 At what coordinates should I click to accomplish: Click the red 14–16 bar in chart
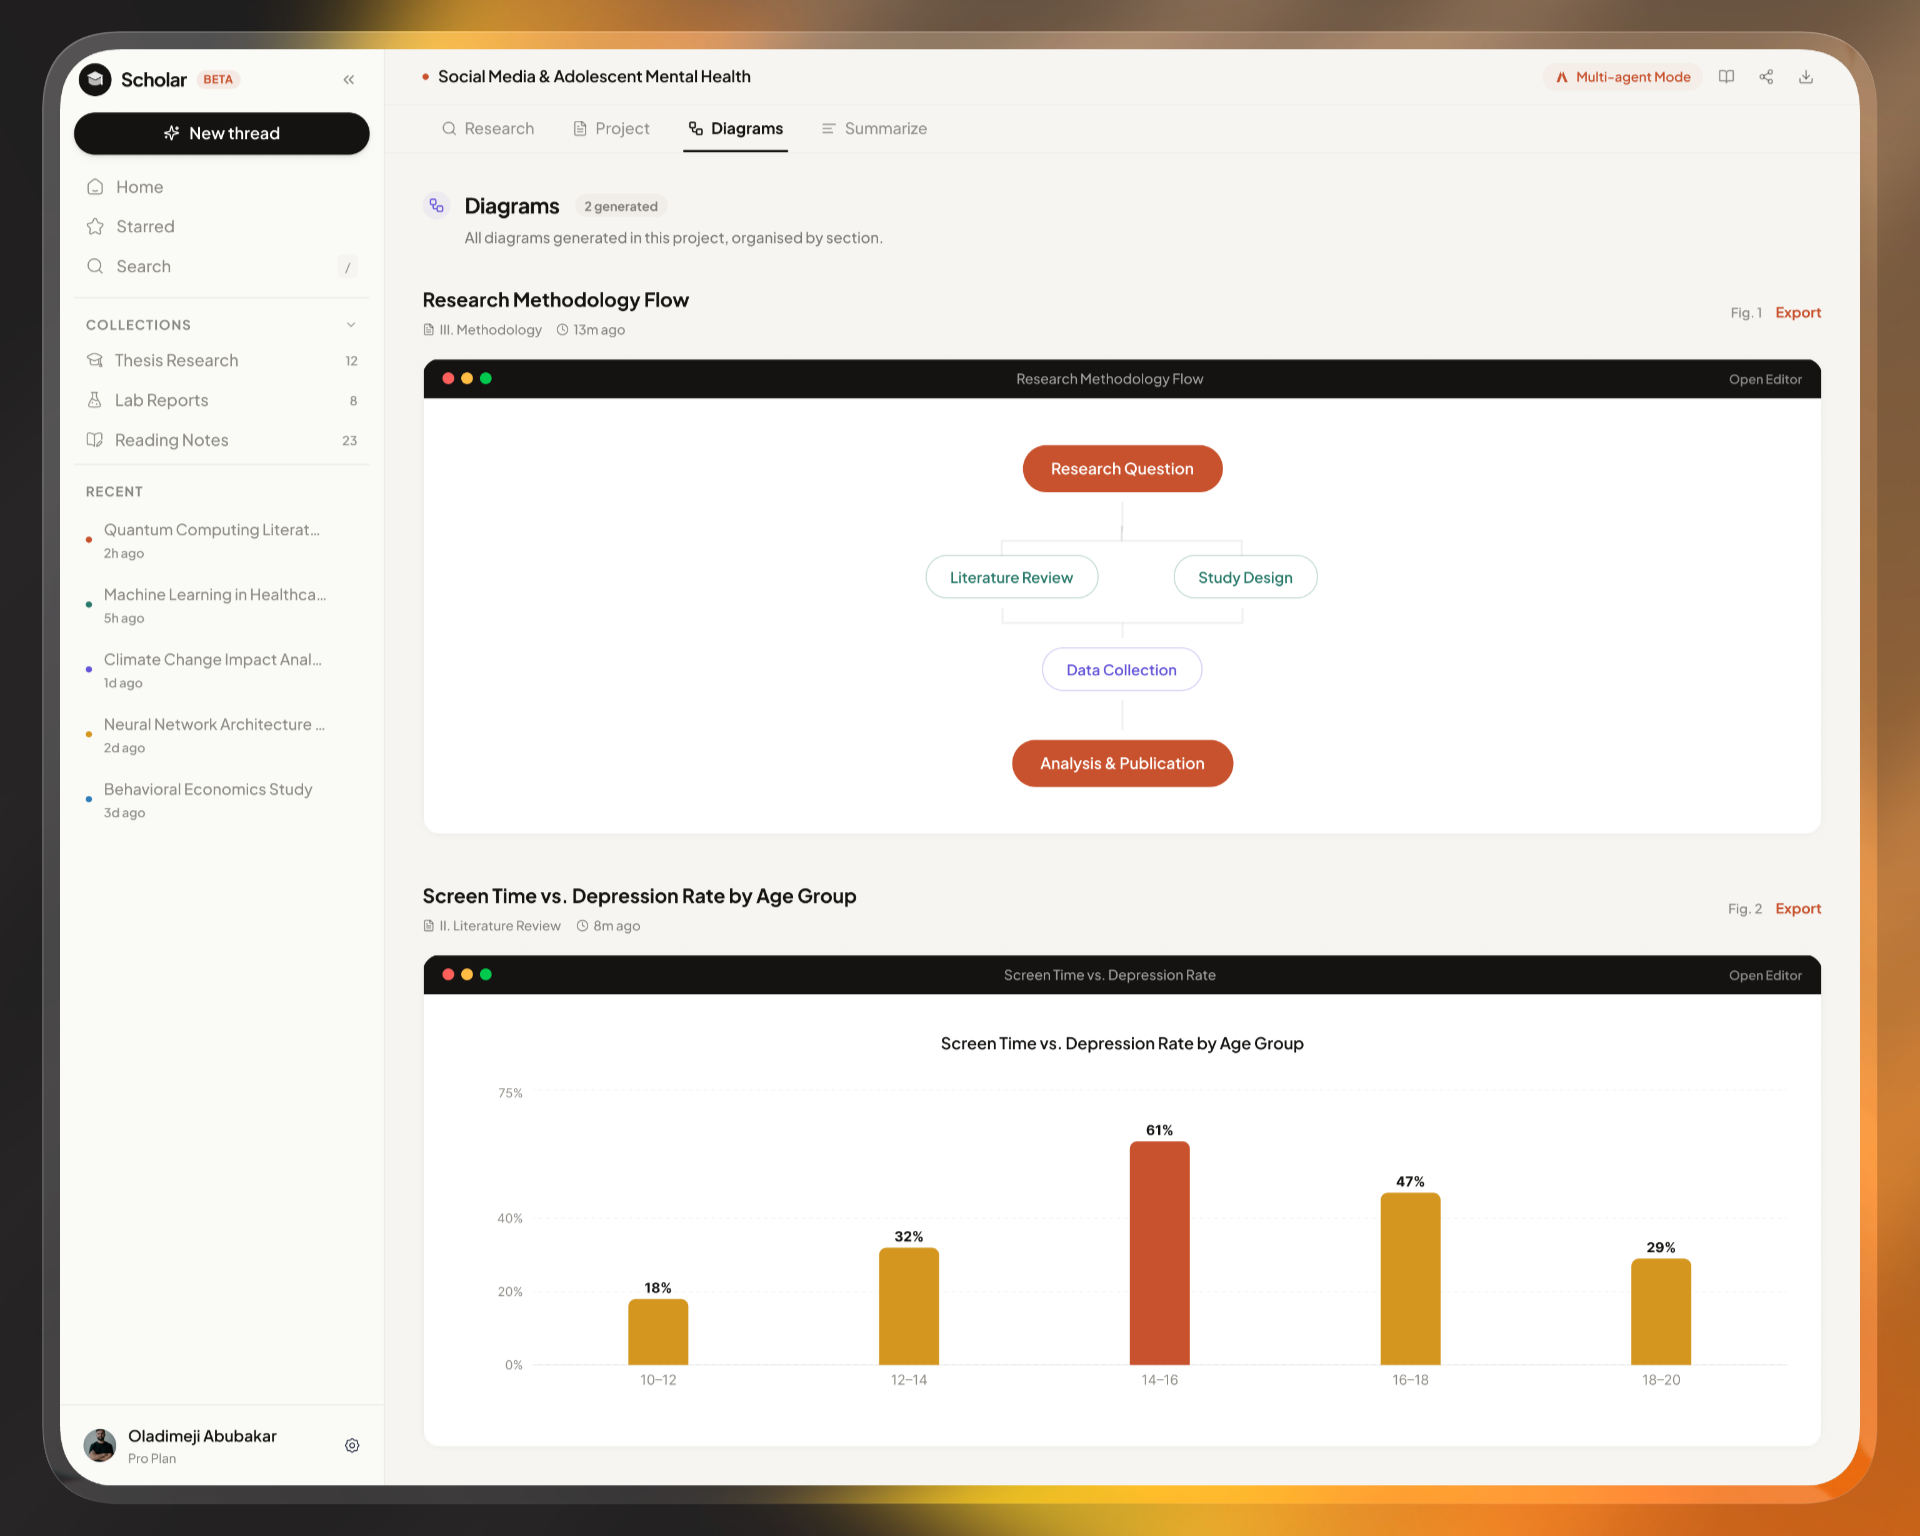pos(1159,1252)
